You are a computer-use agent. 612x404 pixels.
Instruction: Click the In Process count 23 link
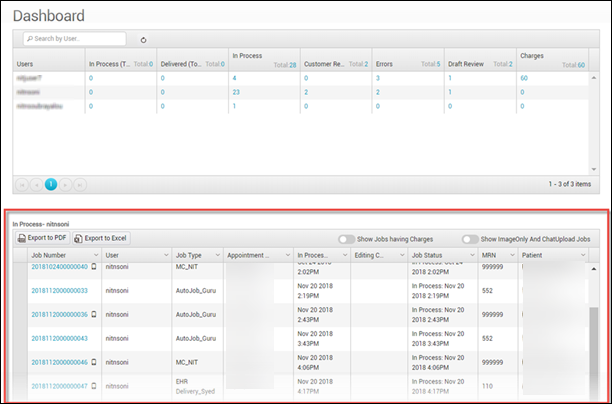click(x=236, y=91)
